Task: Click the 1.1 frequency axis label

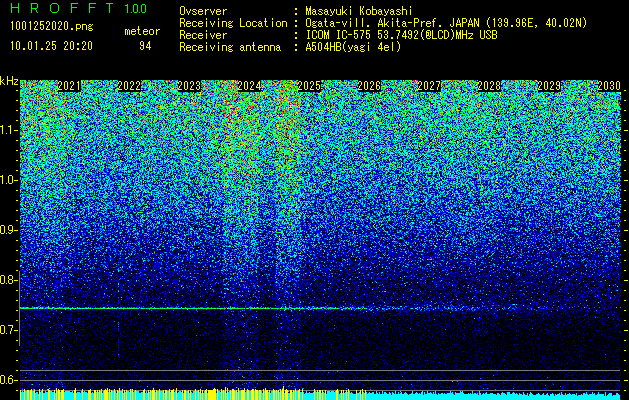Action: 9,130
